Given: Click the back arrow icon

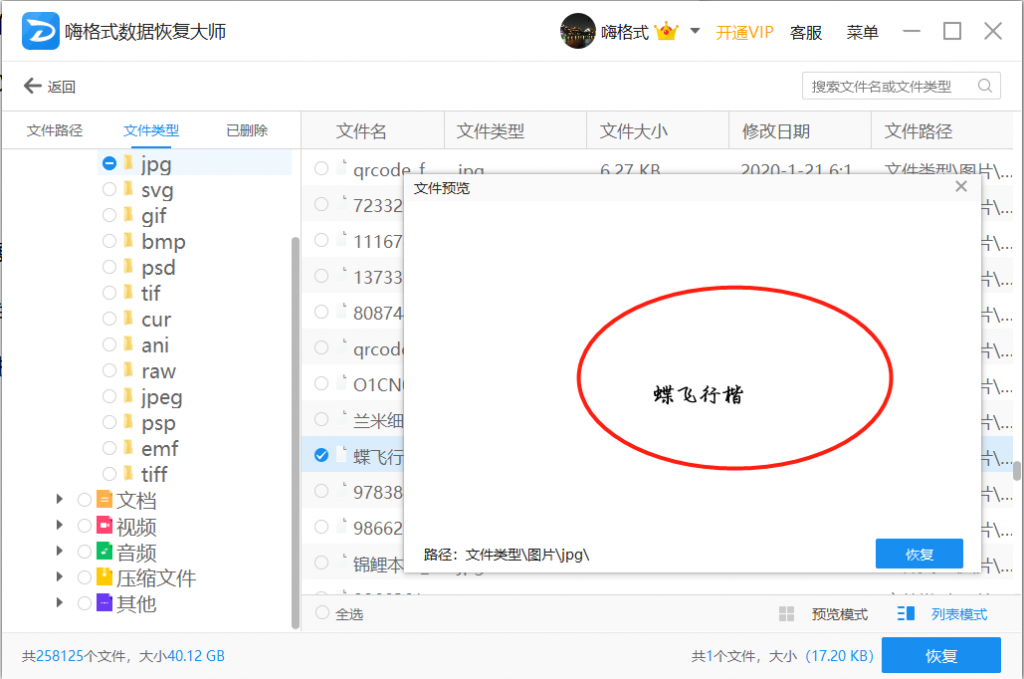Looking at the screenshot, I should pos(32,86).
